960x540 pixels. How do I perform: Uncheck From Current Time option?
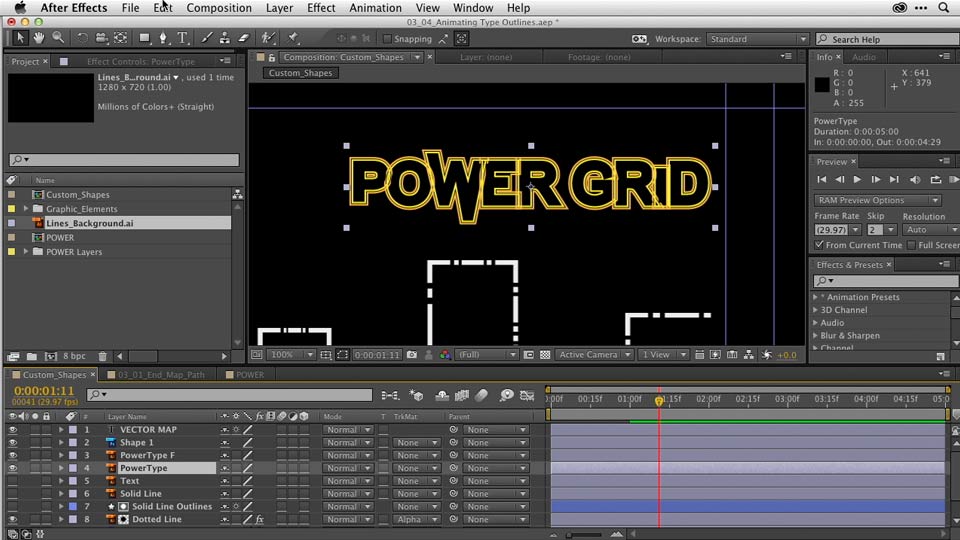click(x=820, y=245)
